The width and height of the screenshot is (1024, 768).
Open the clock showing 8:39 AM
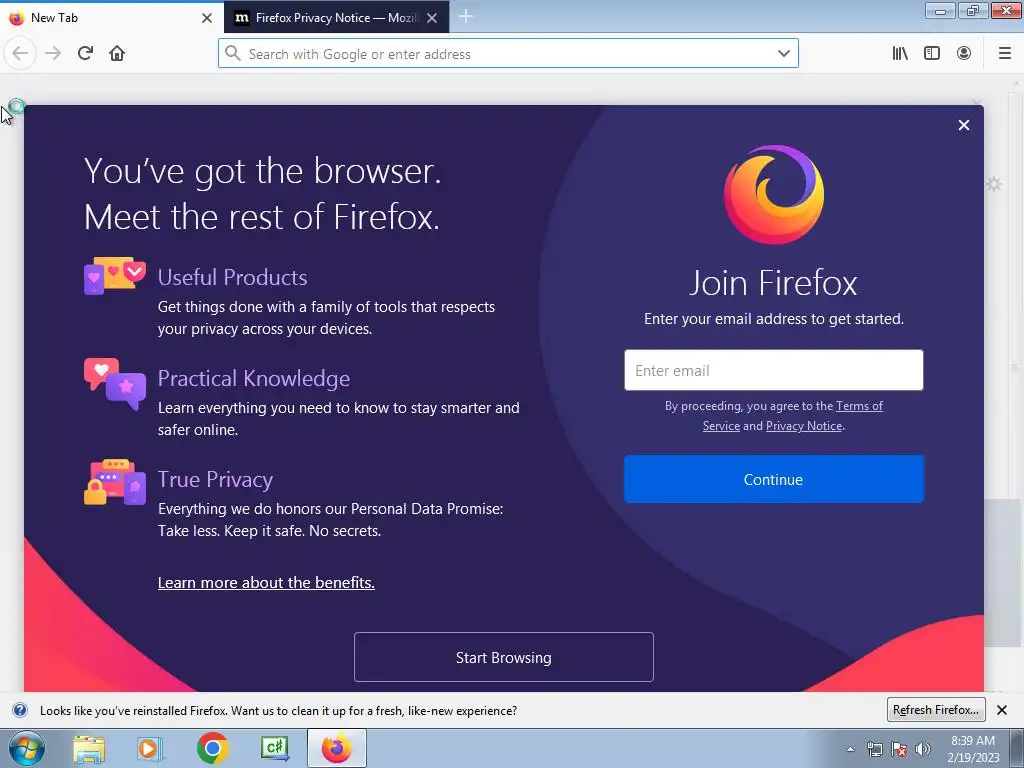[x=973, y=749]
